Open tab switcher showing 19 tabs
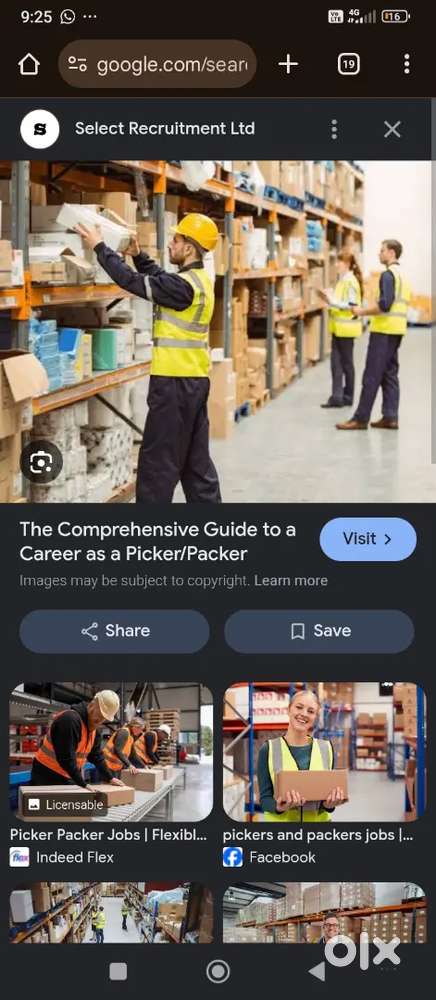This screenshot has width=436, height=1000. (348, 64)
